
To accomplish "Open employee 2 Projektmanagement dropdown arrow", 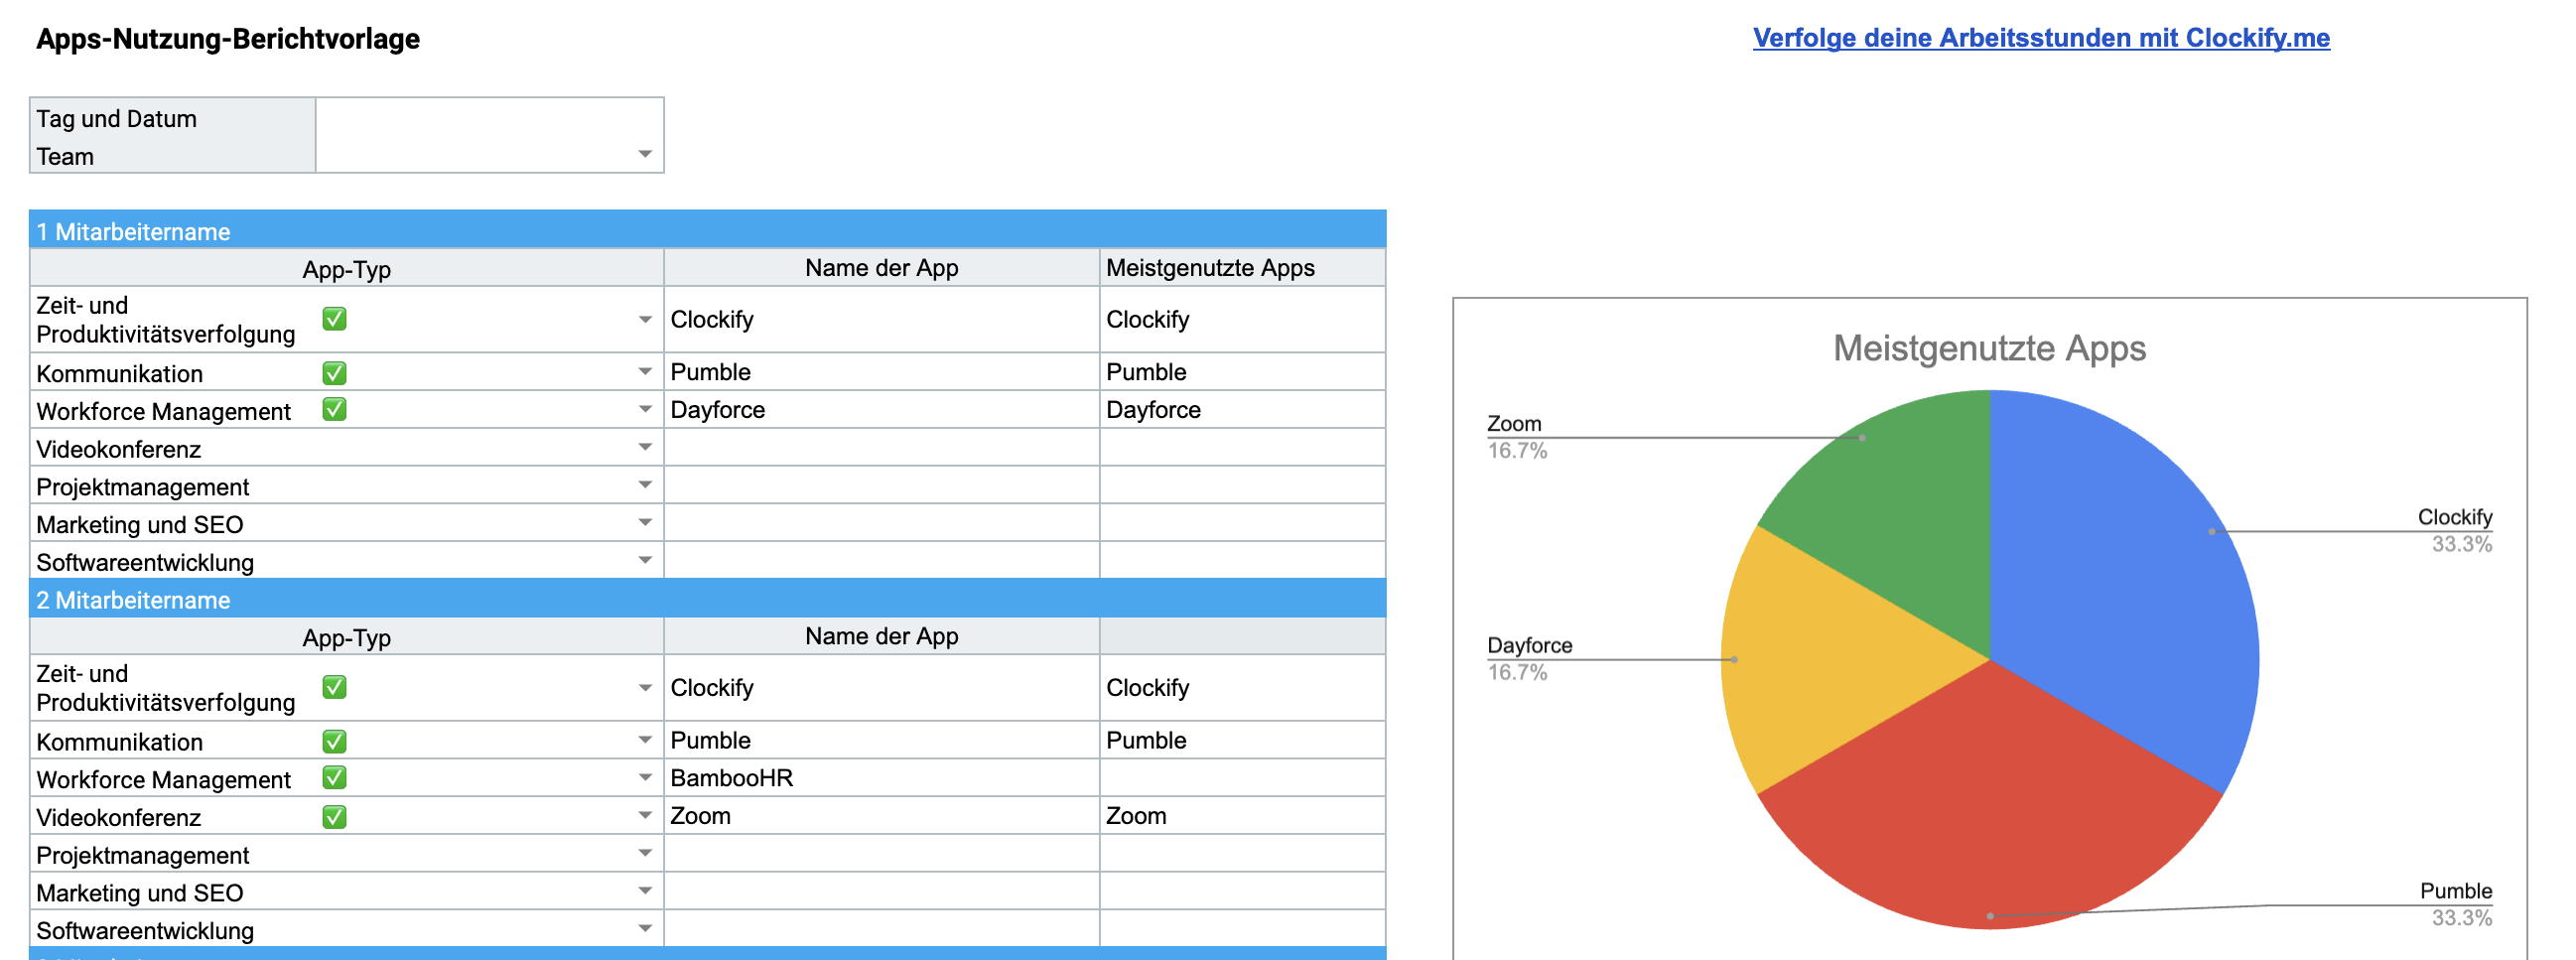I will pyautogui.click(x=645, y=853).
